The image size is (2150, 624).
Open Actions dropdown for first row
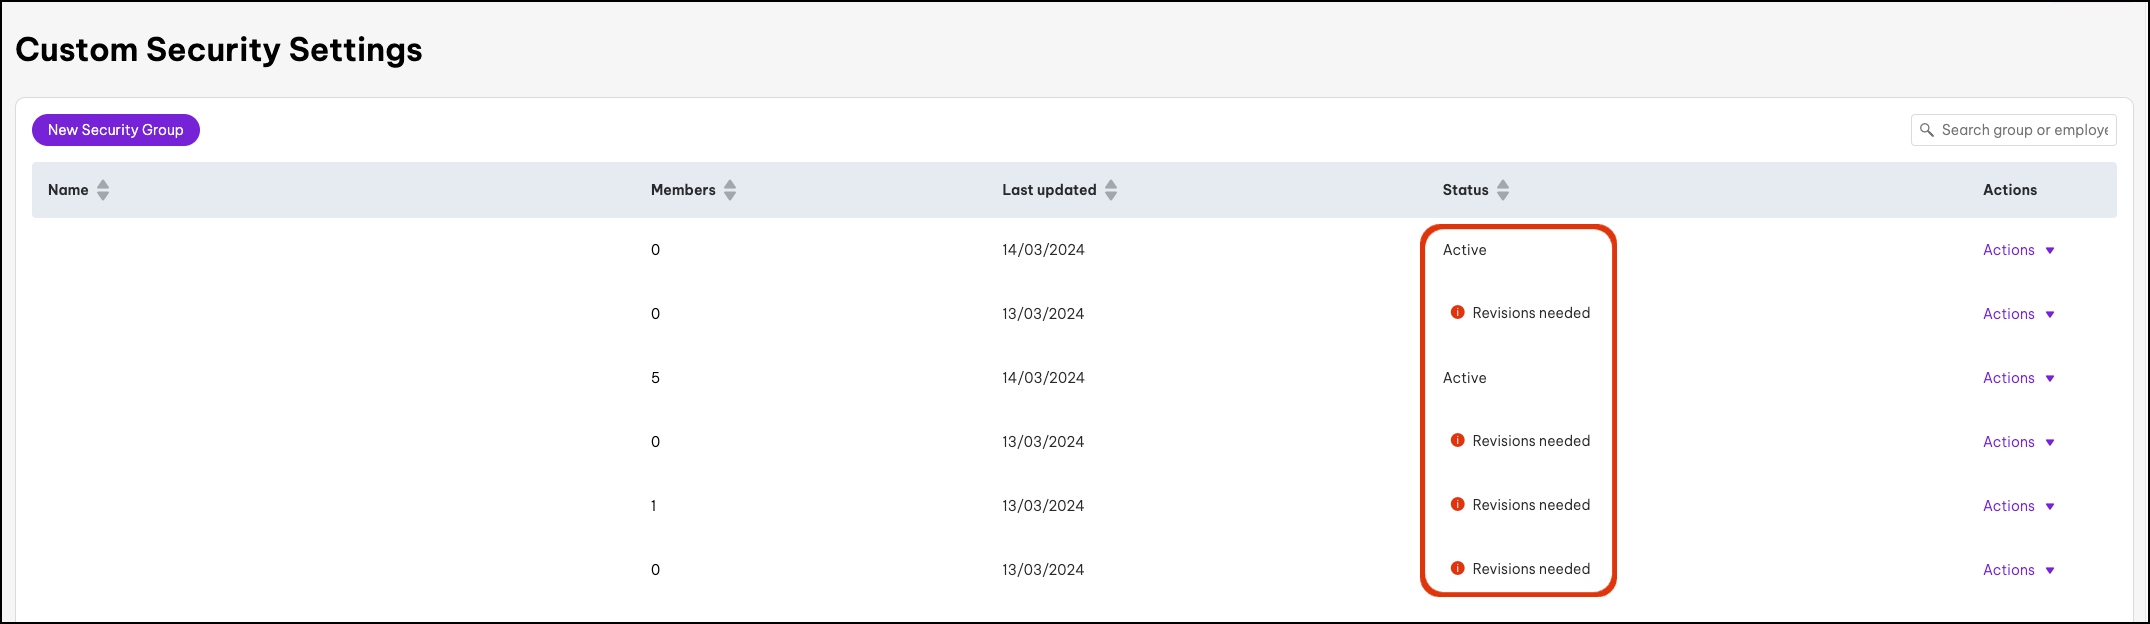tap(2019, 250)
